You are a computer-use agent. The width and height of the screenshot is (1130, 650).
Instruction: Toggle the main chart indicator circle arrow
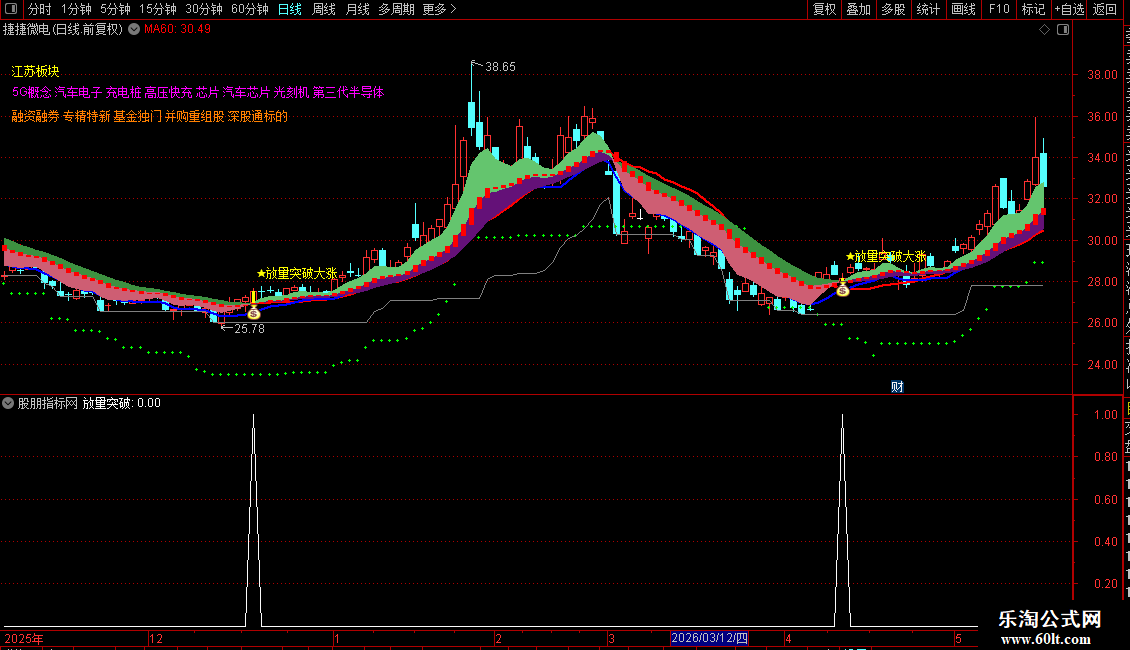pos(134,30)
